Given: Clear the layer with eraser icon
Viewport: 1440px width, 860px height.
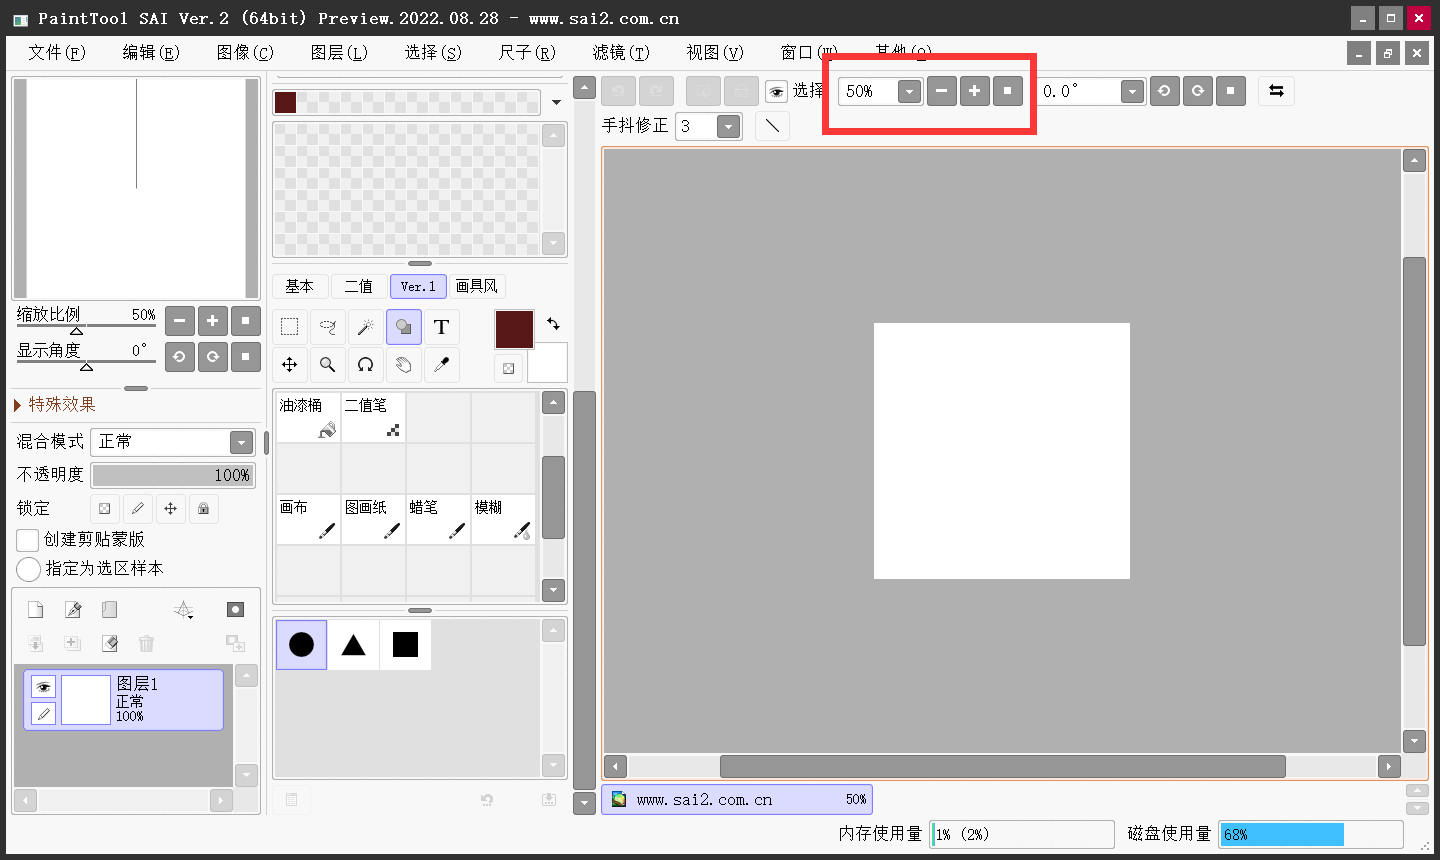Looking at the screenshot, I should [x=110, y=643].
